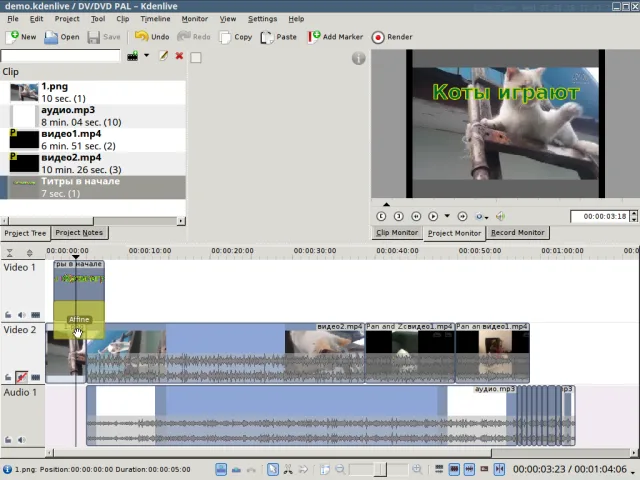Screen dimensions: 640x480
Task: Toggle the monitor audio volume icon
Action: [500, 216]
